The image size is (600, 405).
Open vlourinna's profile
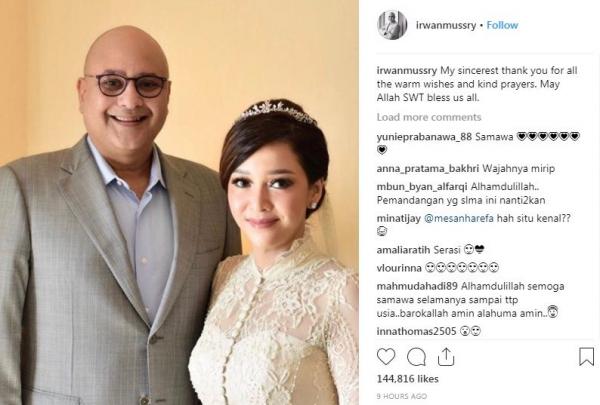pos(399,268)
